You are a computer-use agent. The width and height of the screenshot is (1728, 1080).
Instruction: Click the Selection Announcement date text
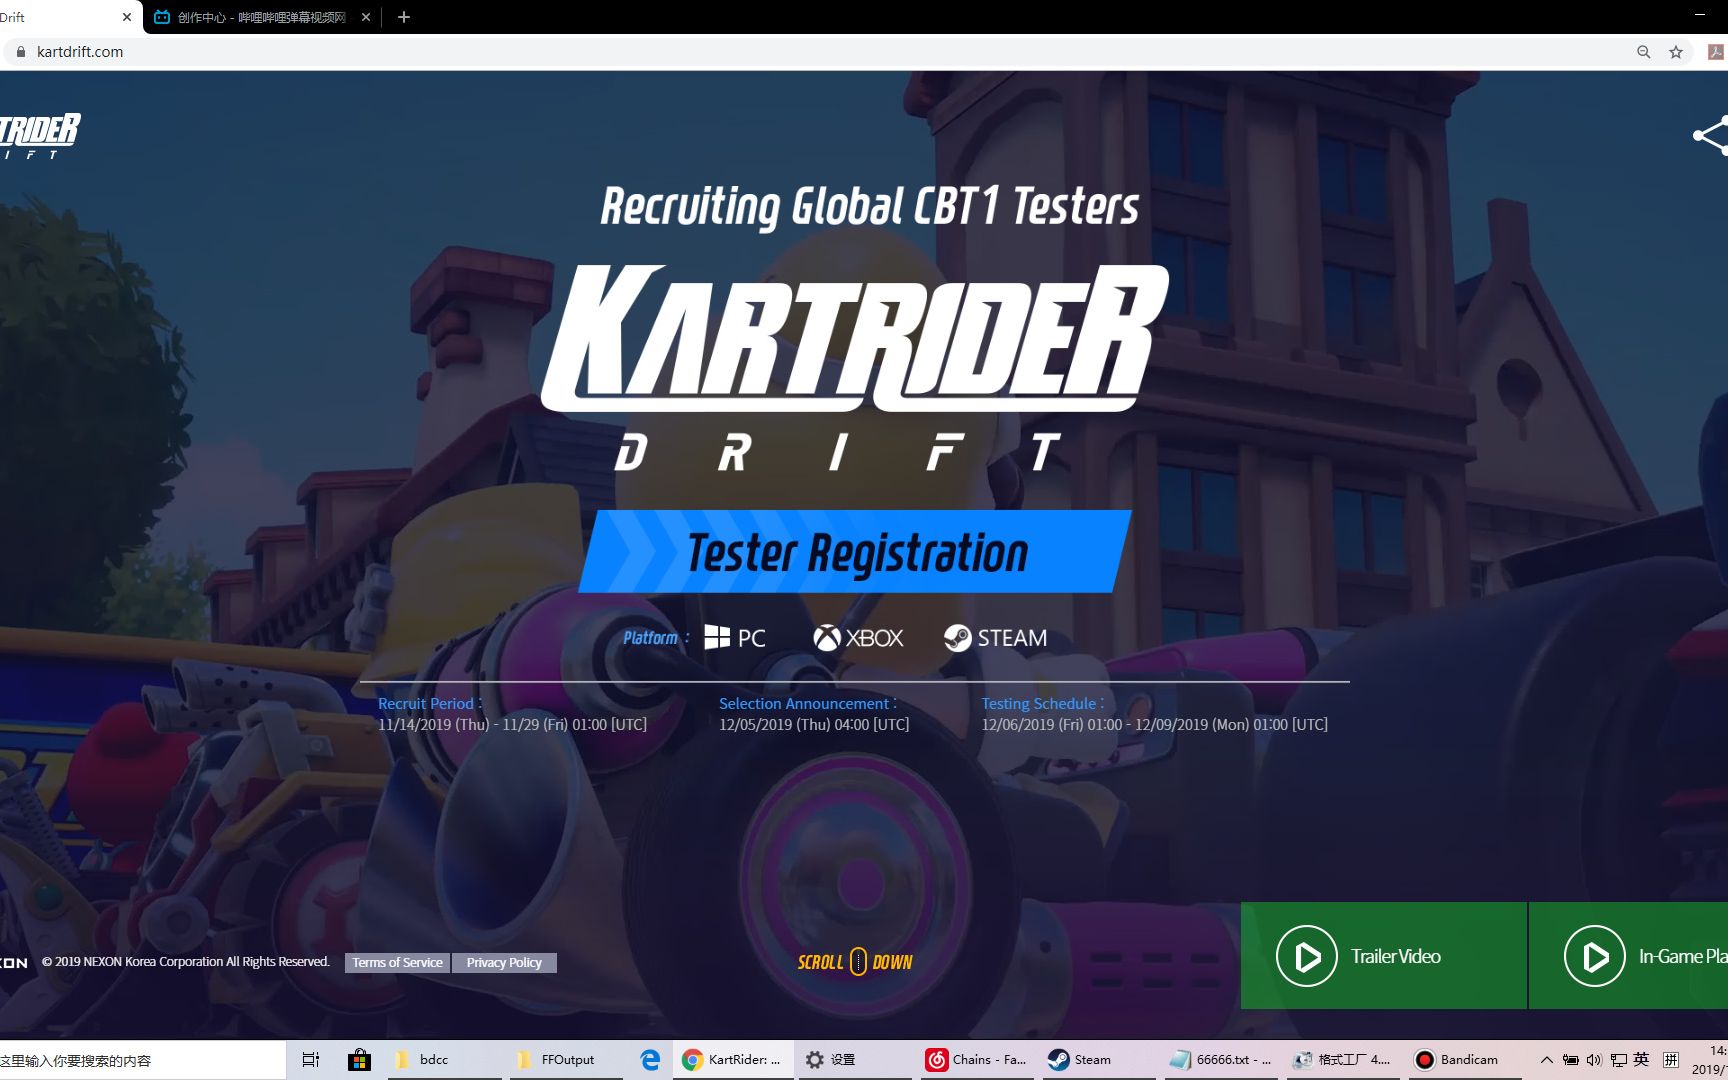pos(814,725)
